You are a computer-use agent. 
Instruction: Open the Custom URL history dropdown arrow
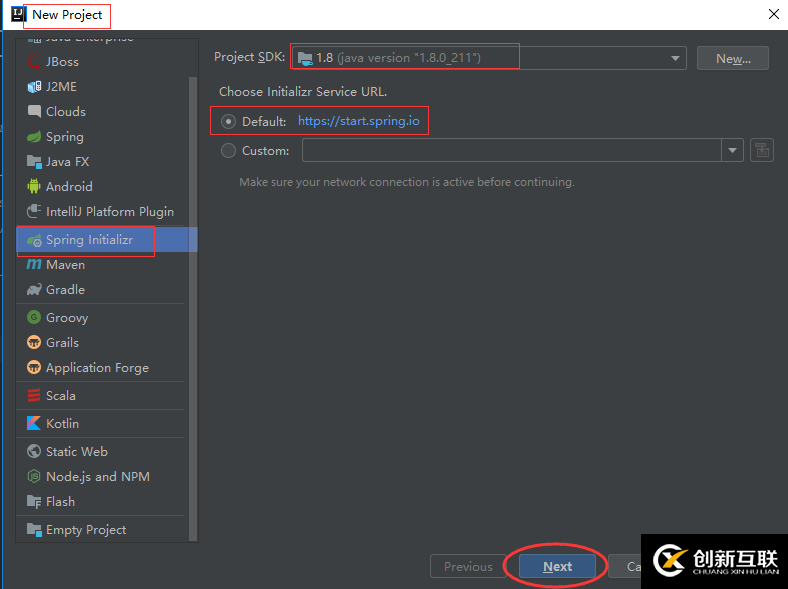(x=732, y=150)
